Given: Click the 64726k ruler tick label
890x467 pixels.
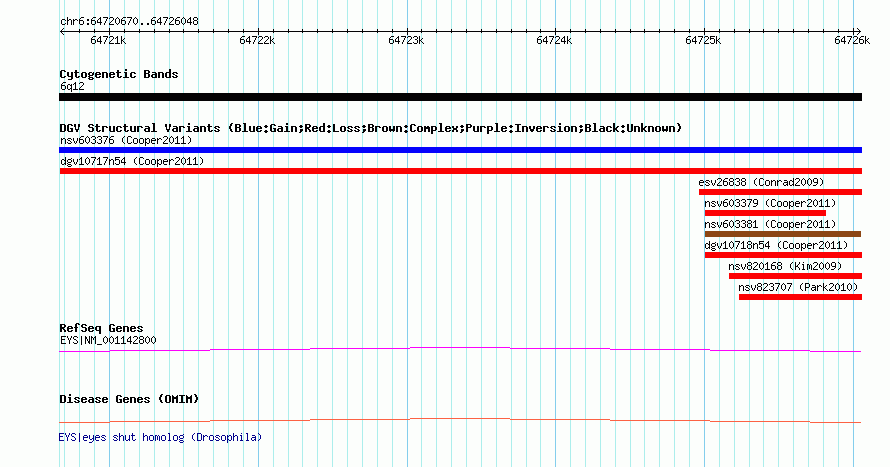Looking at the screenshot, I should [852, 40].
